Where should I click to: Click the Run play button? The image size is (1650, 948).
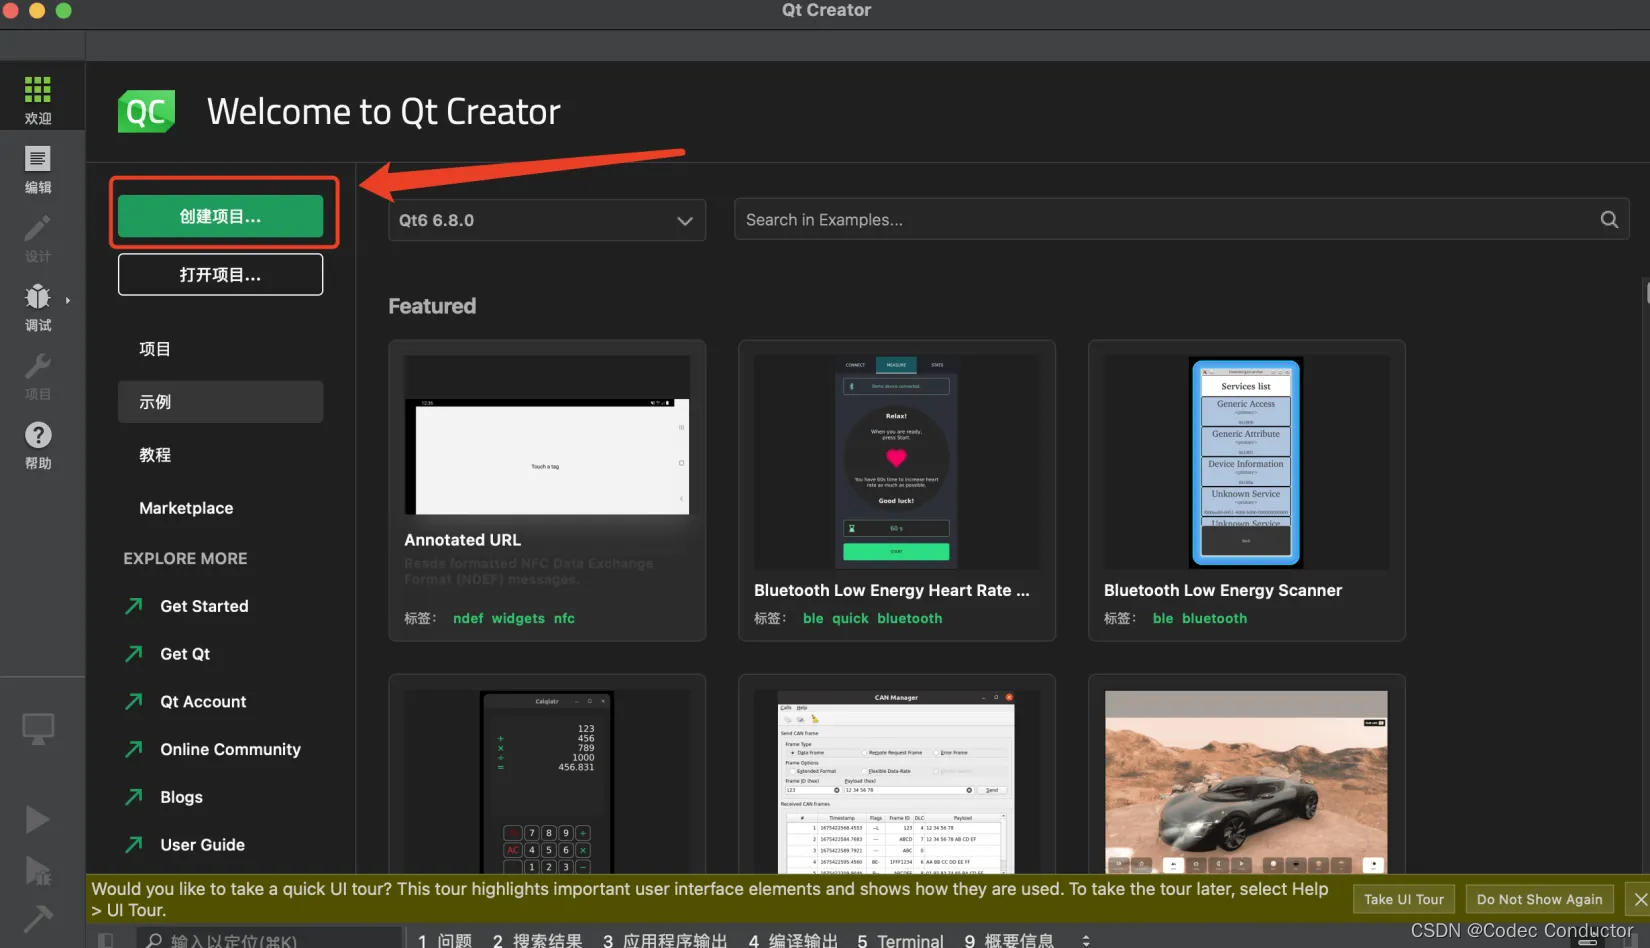click(x=37, y=820)
